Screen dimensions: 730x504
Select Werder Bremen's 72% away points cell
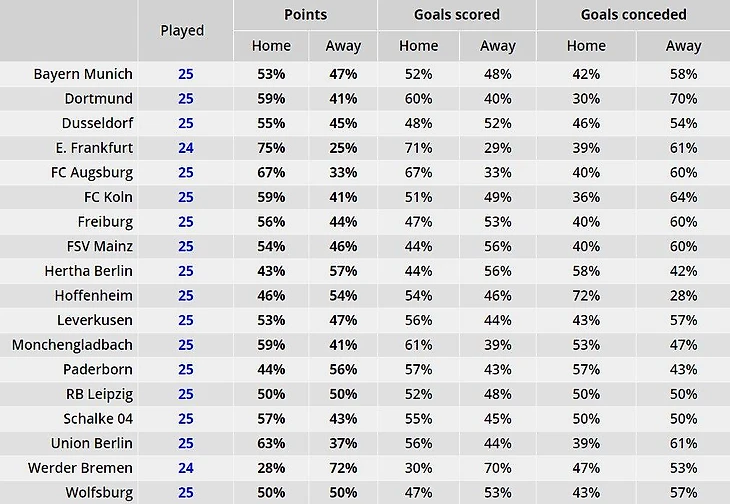(x=343, y=468)
